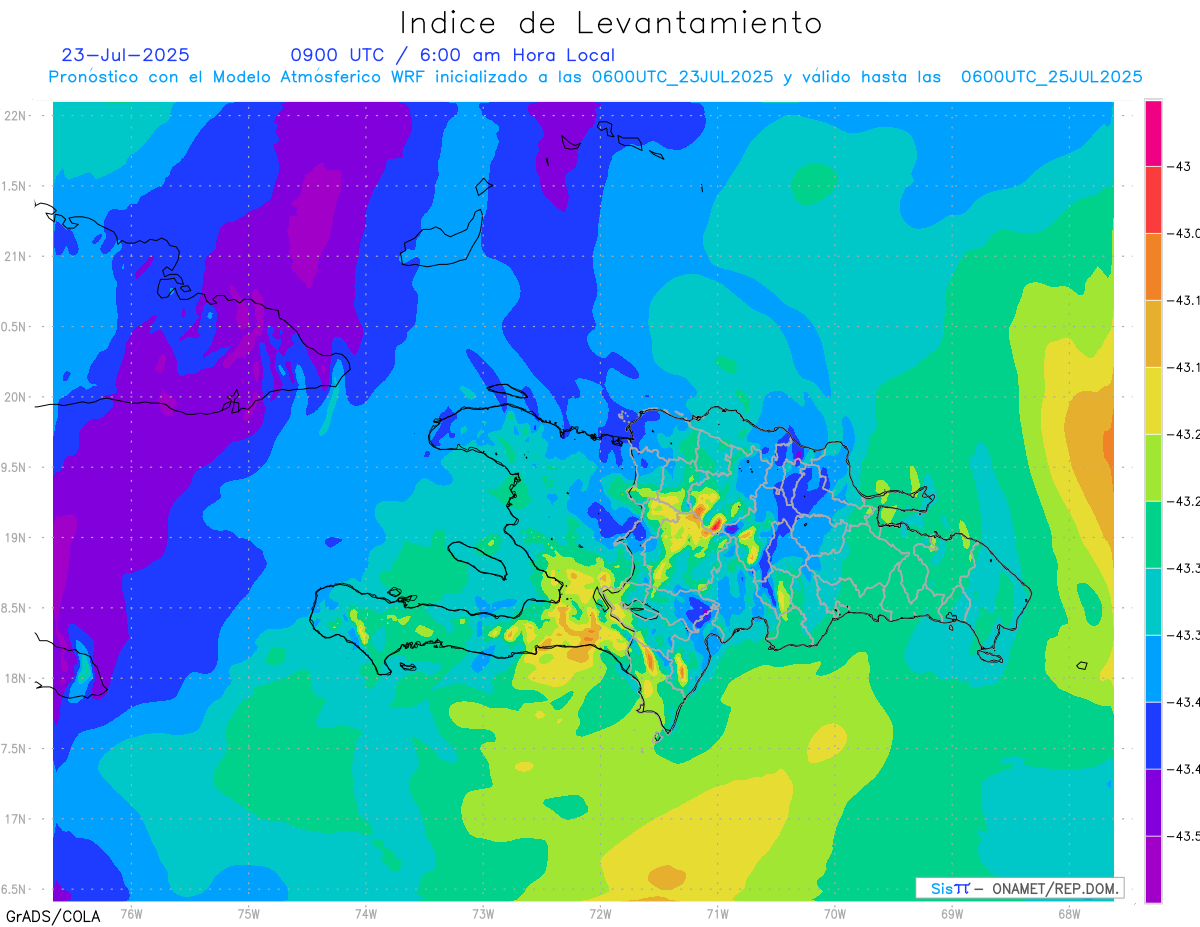The width and height of the screenshot is (1200, 927).
Task: Click the orange legend color swatch
Action: 1153,266
